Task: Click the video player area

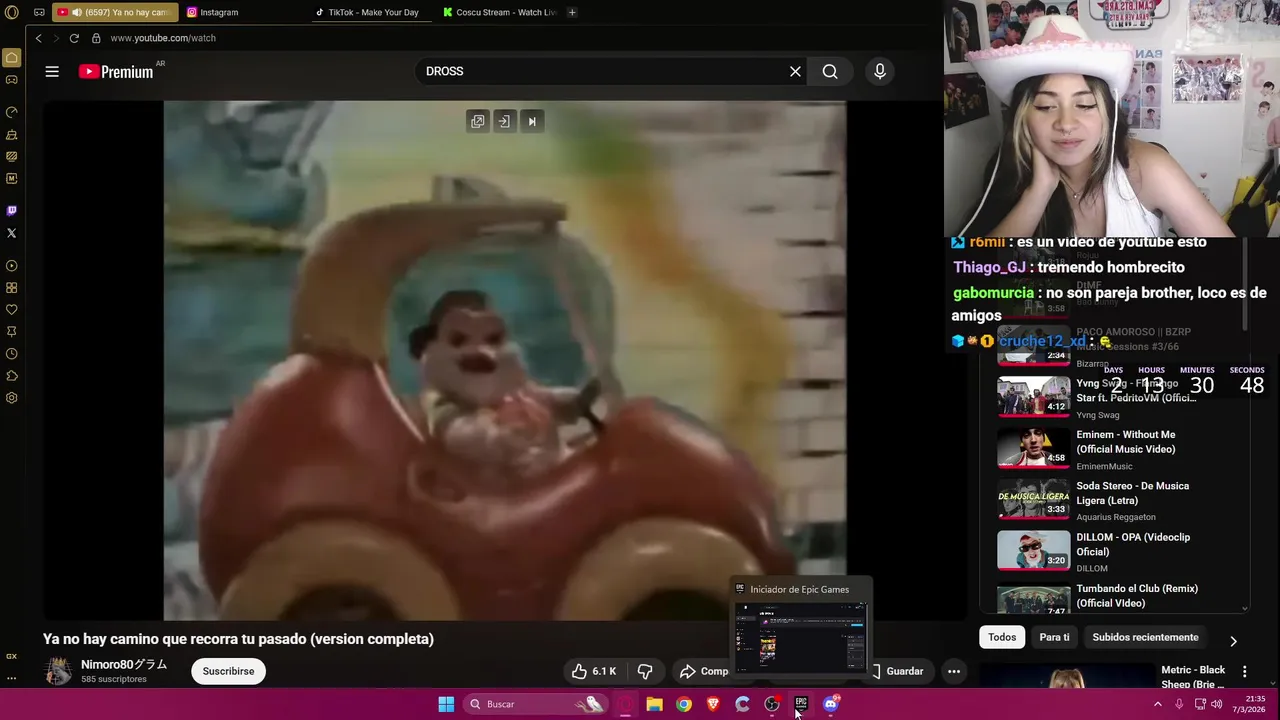Action: (x=505, y=360)
